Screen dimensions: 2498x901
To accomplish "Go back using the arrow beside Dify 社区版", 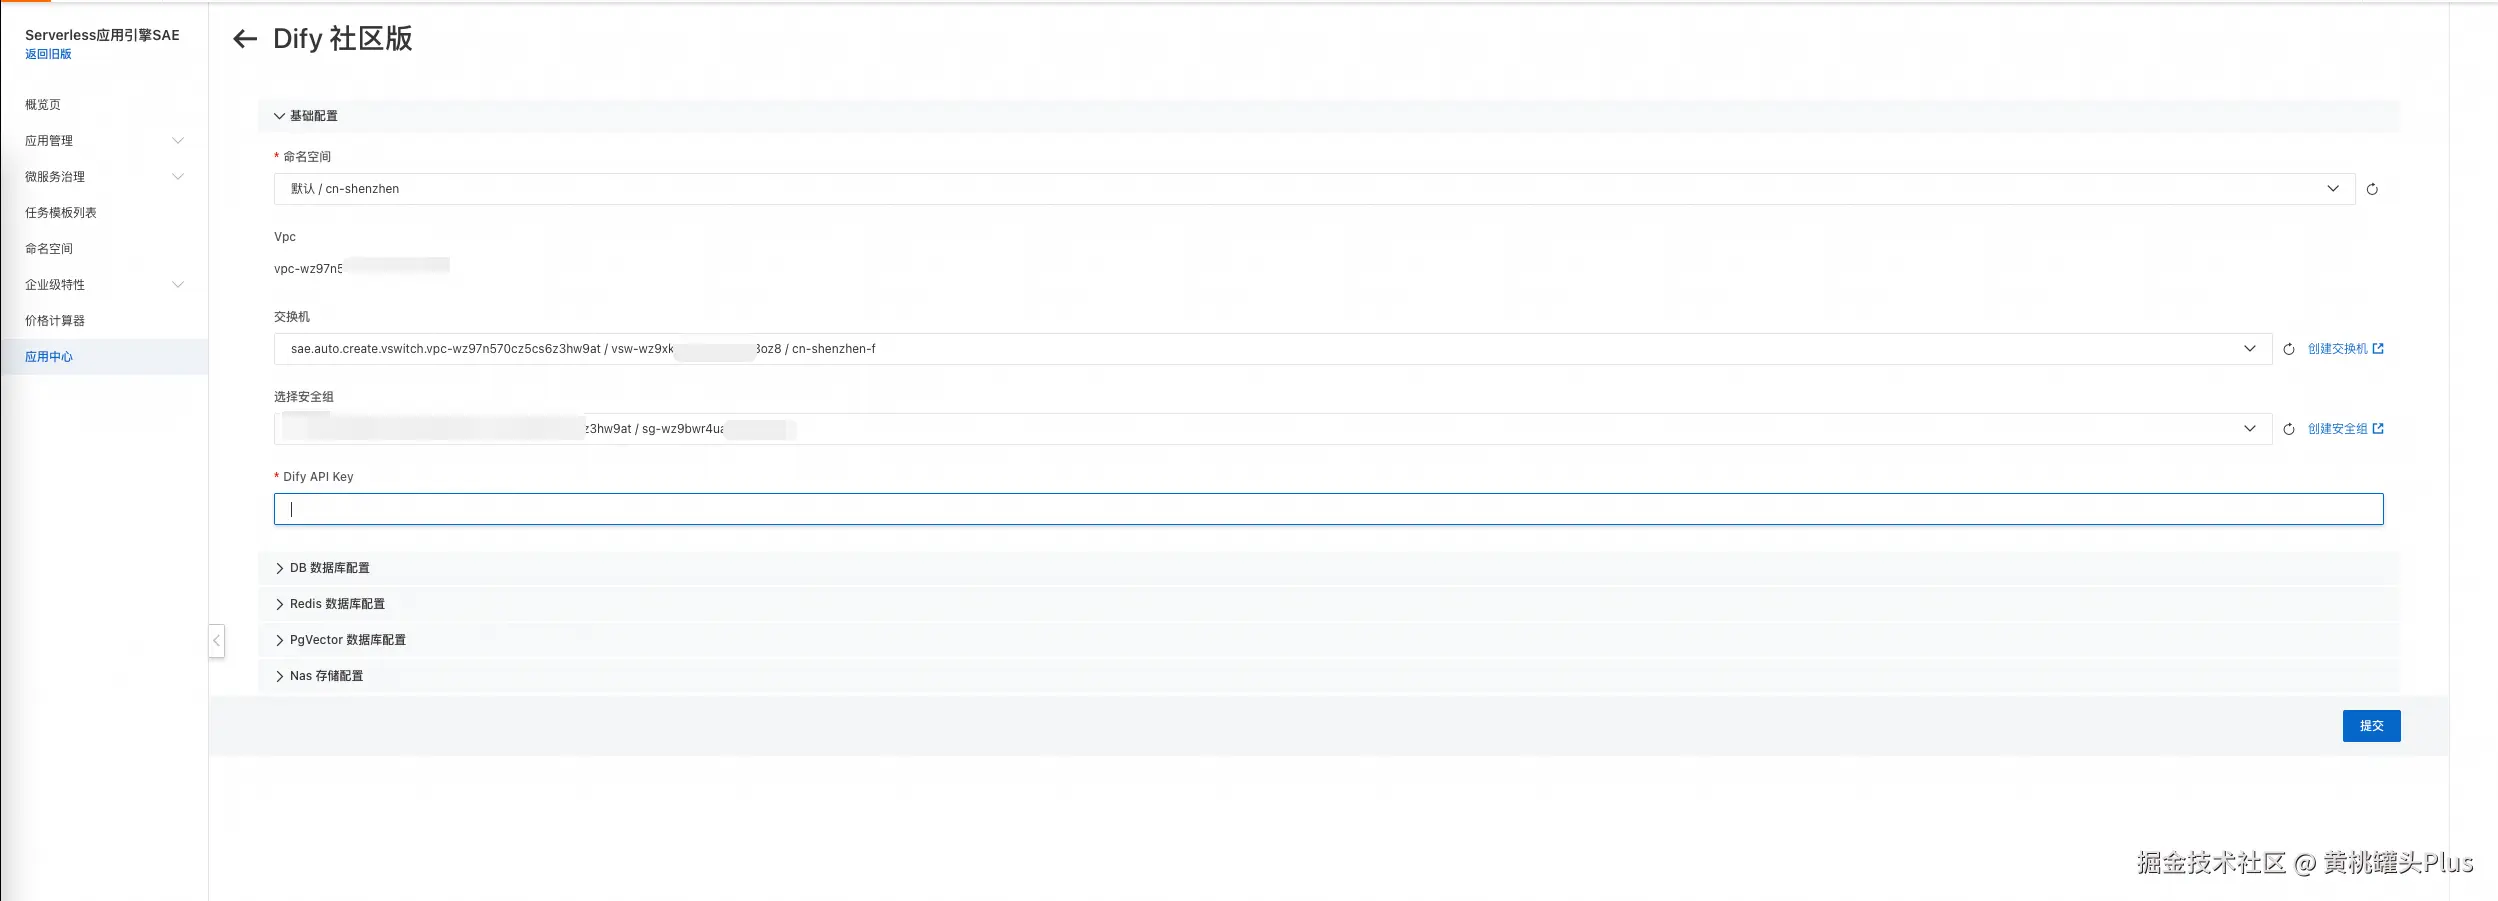I will point(245,39).
